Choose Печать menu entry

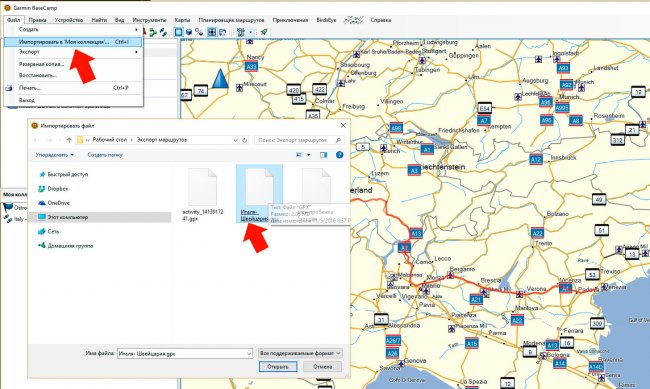point(73,88)
